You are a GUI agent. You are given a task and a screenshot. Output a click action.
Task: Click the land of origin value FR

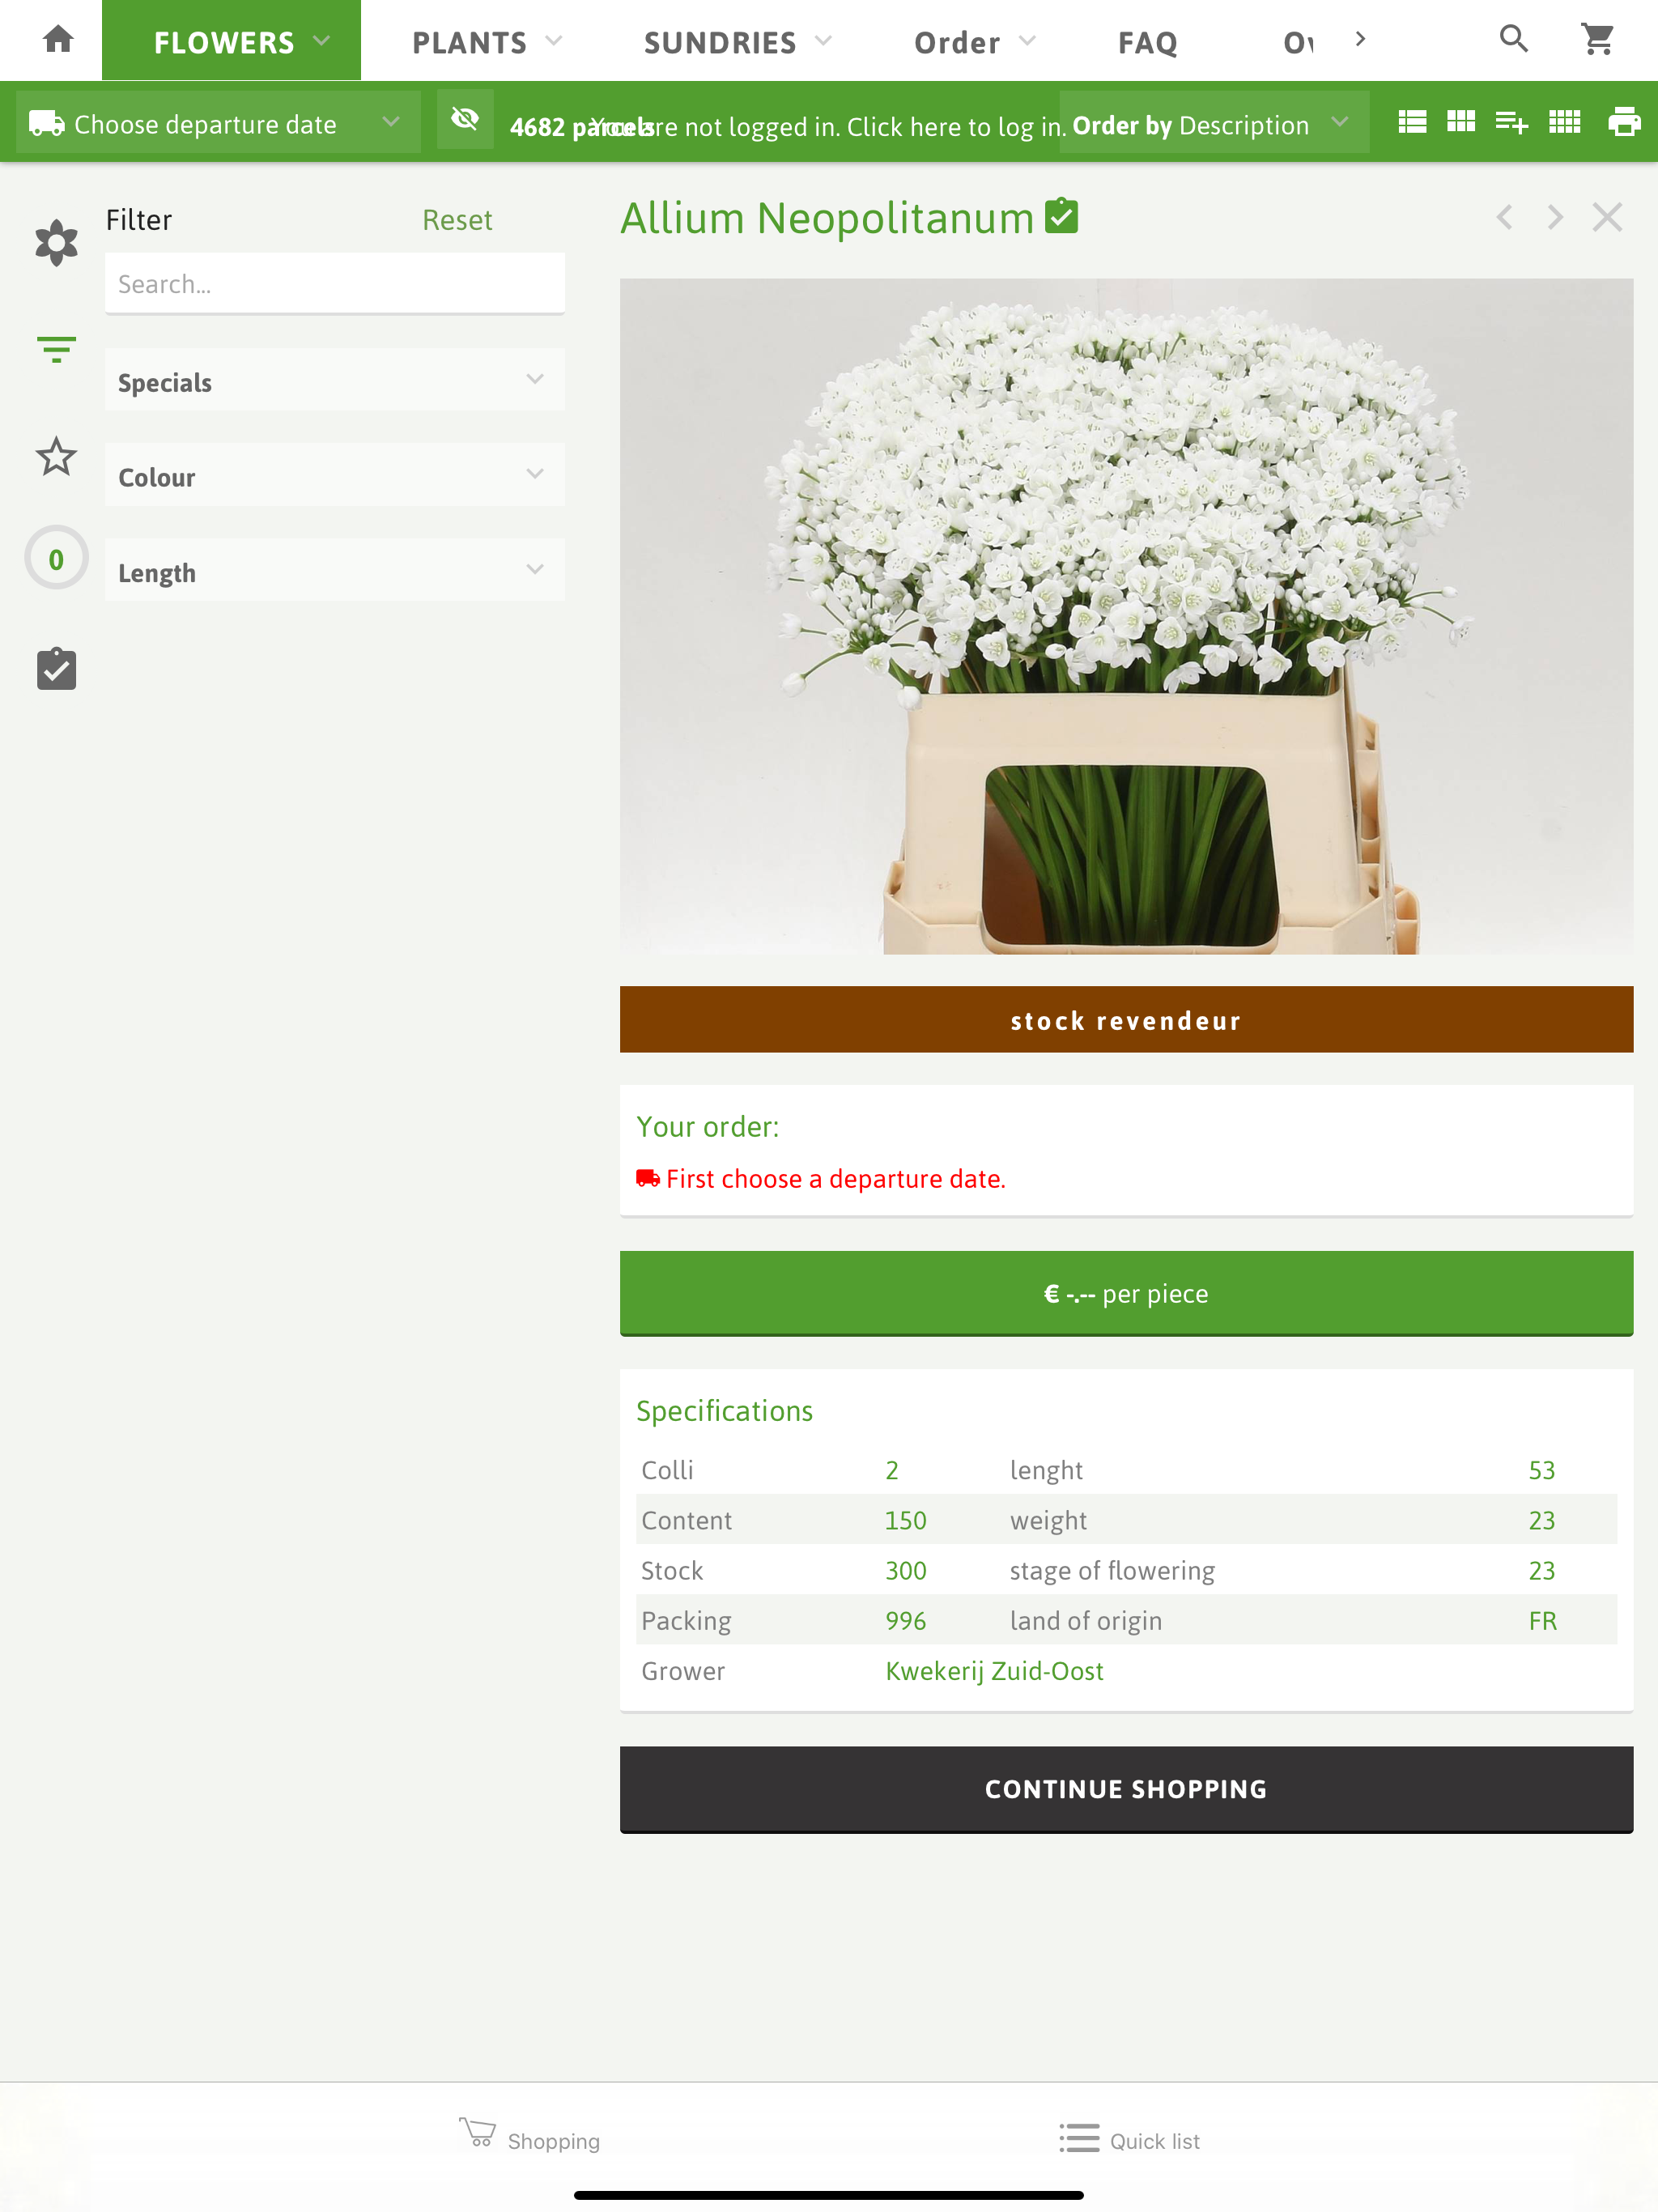coord(1542,1620)
